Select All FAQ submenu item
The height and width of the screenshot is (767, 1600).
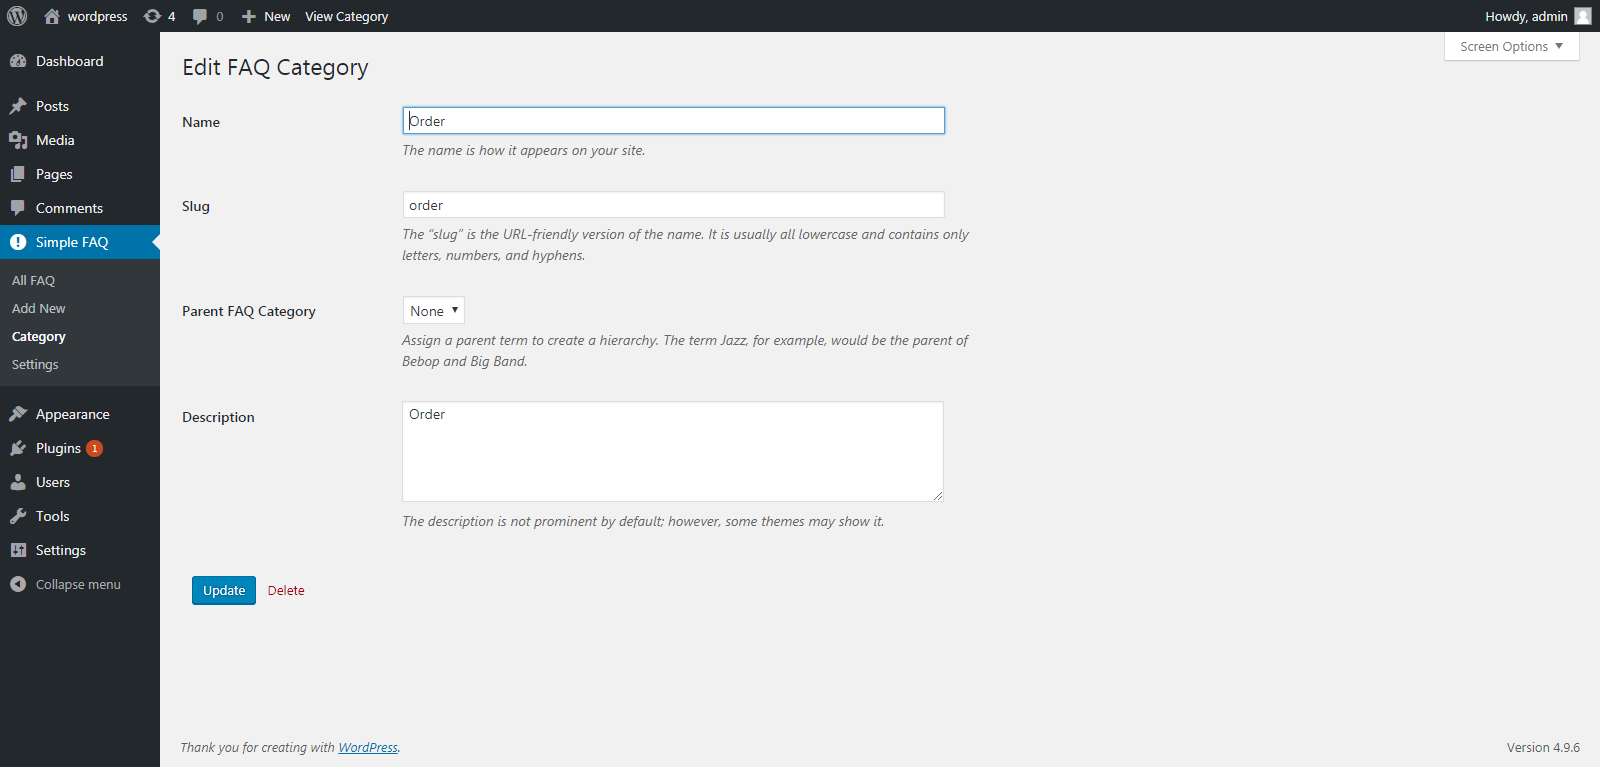click(33, 280)
